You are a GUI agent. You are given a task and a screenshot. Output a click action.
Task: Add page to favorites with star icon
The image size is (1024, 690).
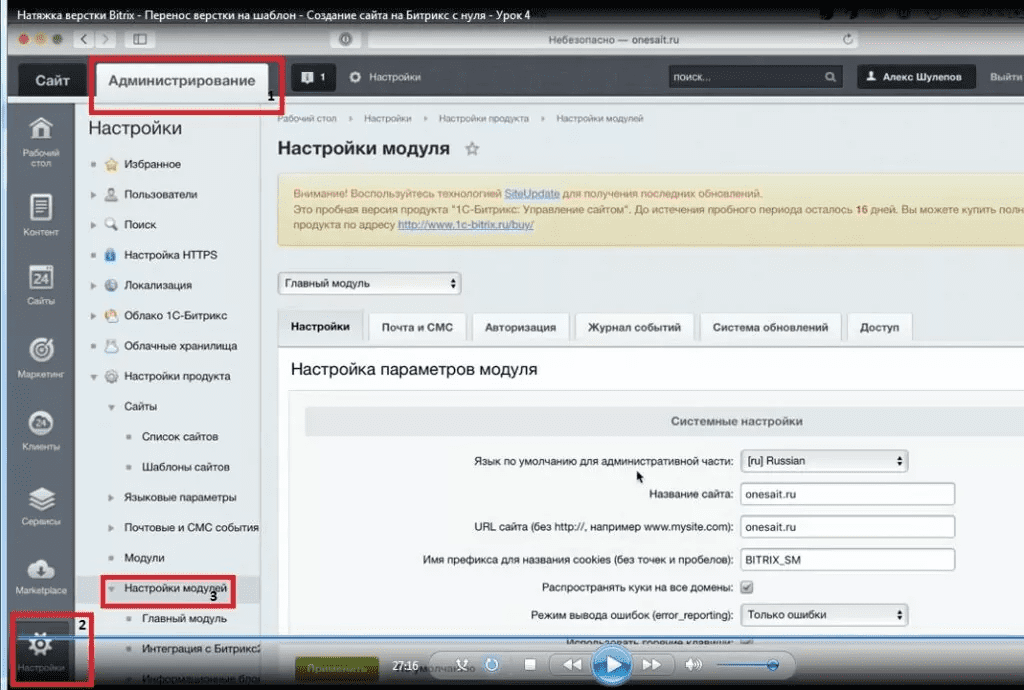click(472, 149)
